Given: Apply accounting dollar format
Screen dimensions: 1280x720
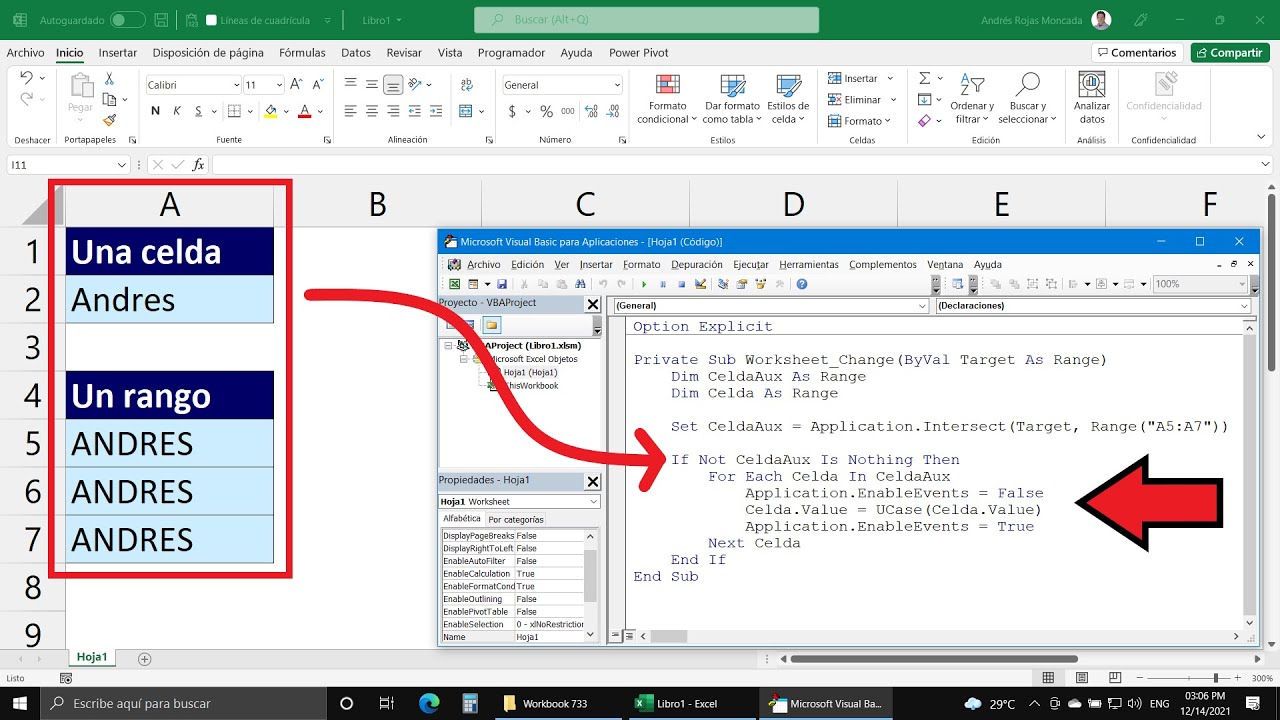Looking at the screenshot, I should coord(512,111).
